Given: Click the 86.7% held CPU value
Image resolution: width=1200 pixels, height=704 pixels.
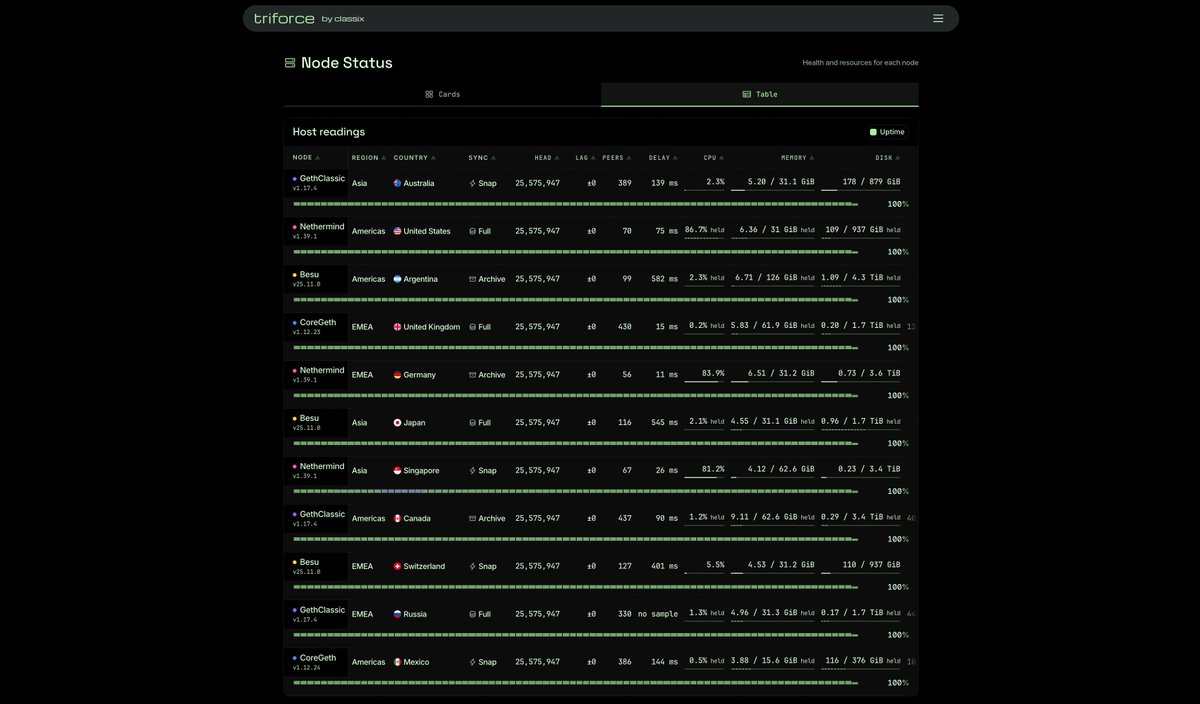Looking at the screenshot, I should [704, 230].
